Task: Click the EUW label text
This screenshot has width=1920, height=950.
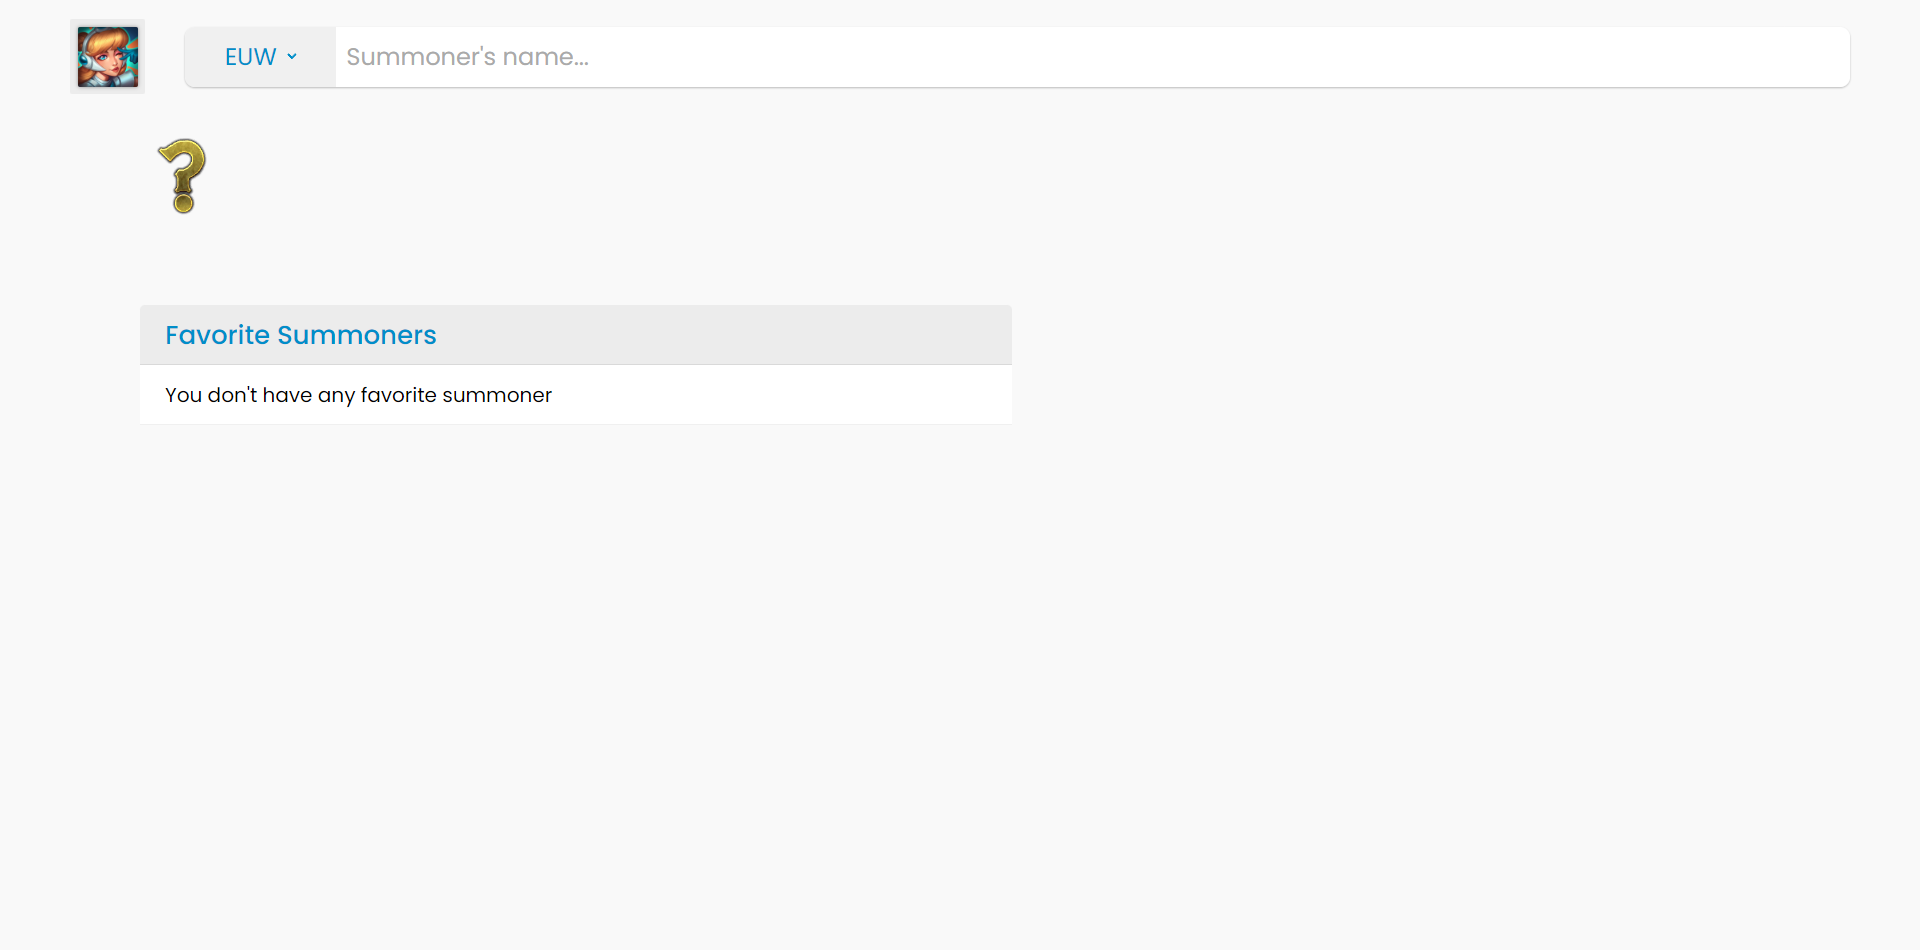Action: pyautogui.click(x=250, y=57)
